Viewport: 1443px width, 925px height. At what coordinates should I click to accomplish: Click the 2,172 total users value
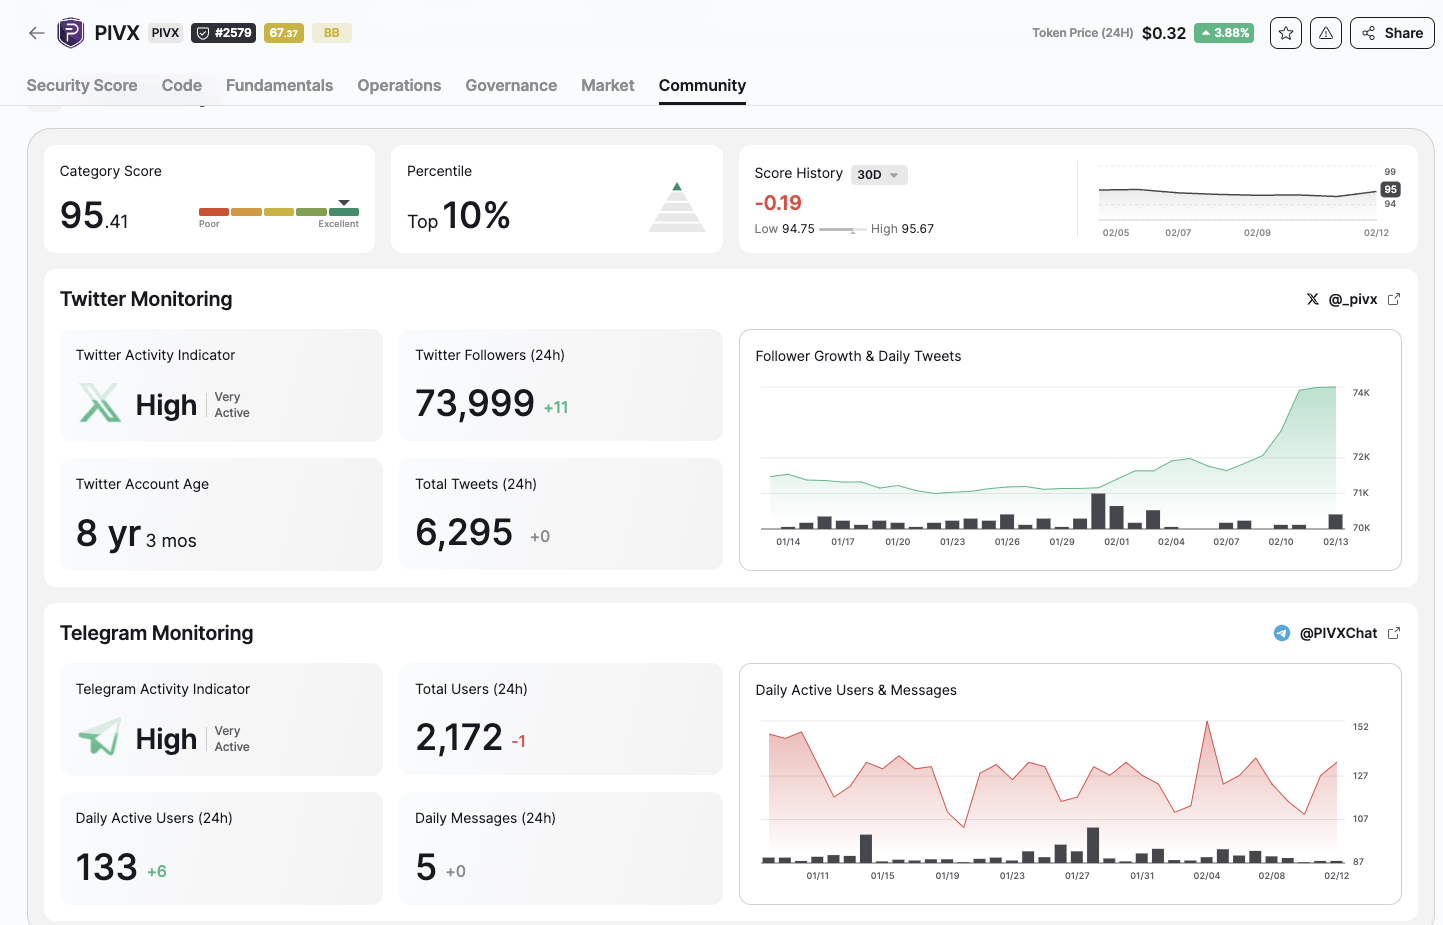(459, 737)
